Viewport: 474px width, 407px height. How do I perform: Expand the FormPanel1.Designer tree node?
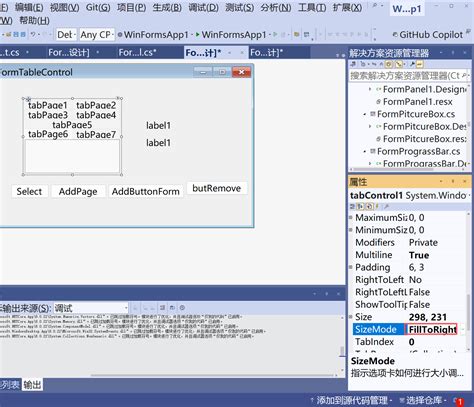click(370, 89)
